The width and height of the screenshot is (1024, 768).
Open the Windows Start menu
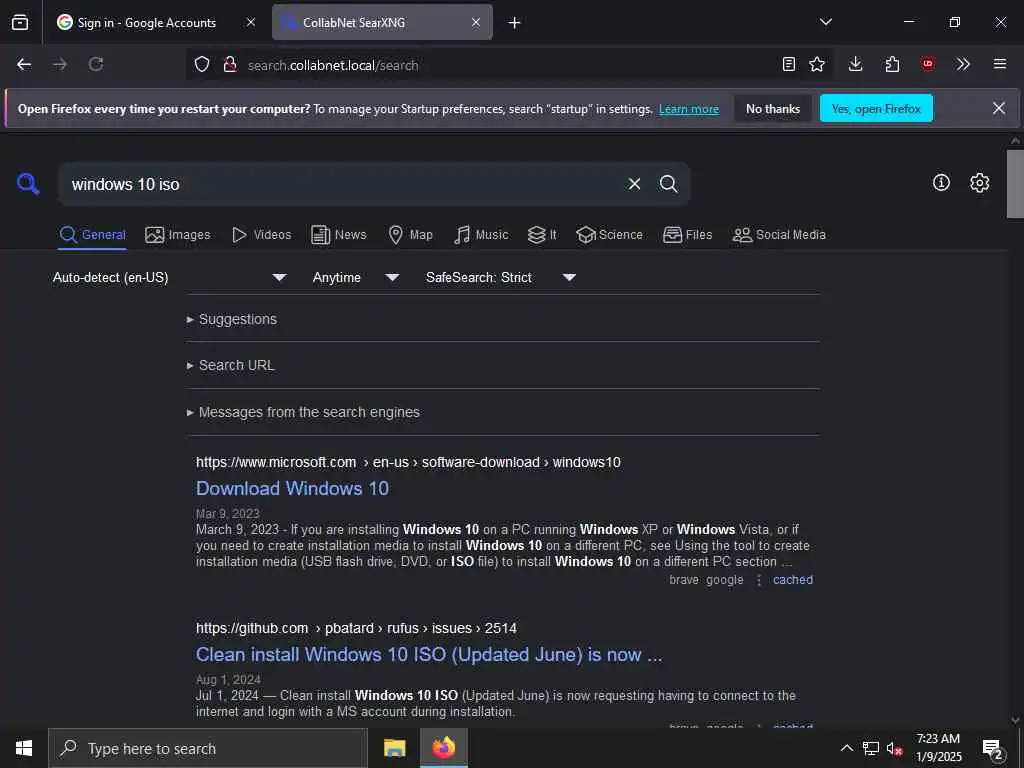24,748
